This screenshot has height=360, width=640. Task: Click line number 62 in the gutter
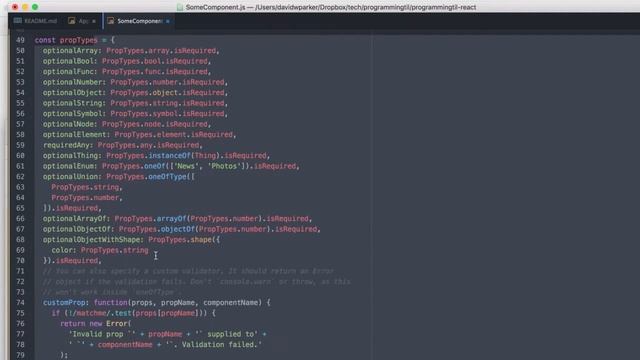pos(20,177)
